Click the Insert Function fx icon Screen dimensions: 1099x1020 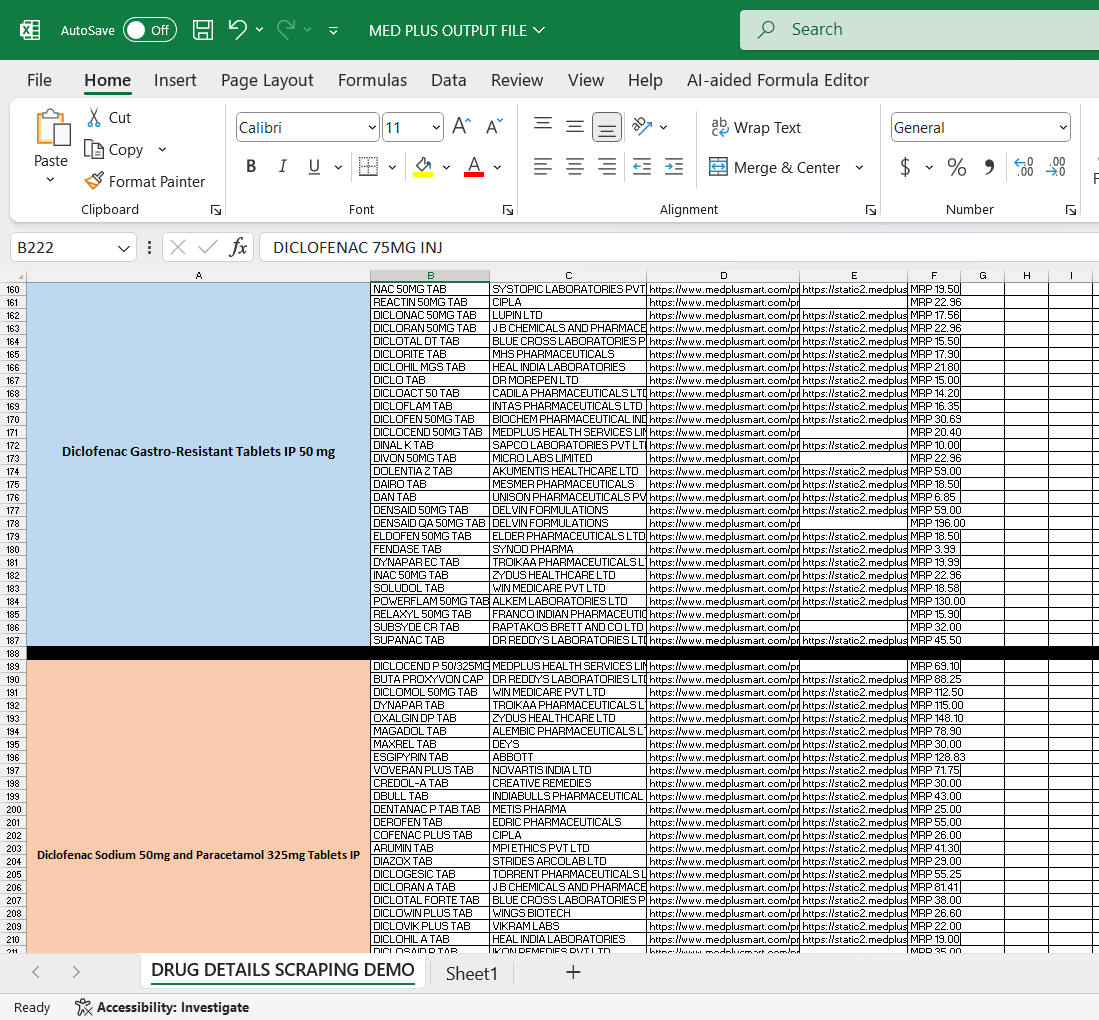coord(238,247)
